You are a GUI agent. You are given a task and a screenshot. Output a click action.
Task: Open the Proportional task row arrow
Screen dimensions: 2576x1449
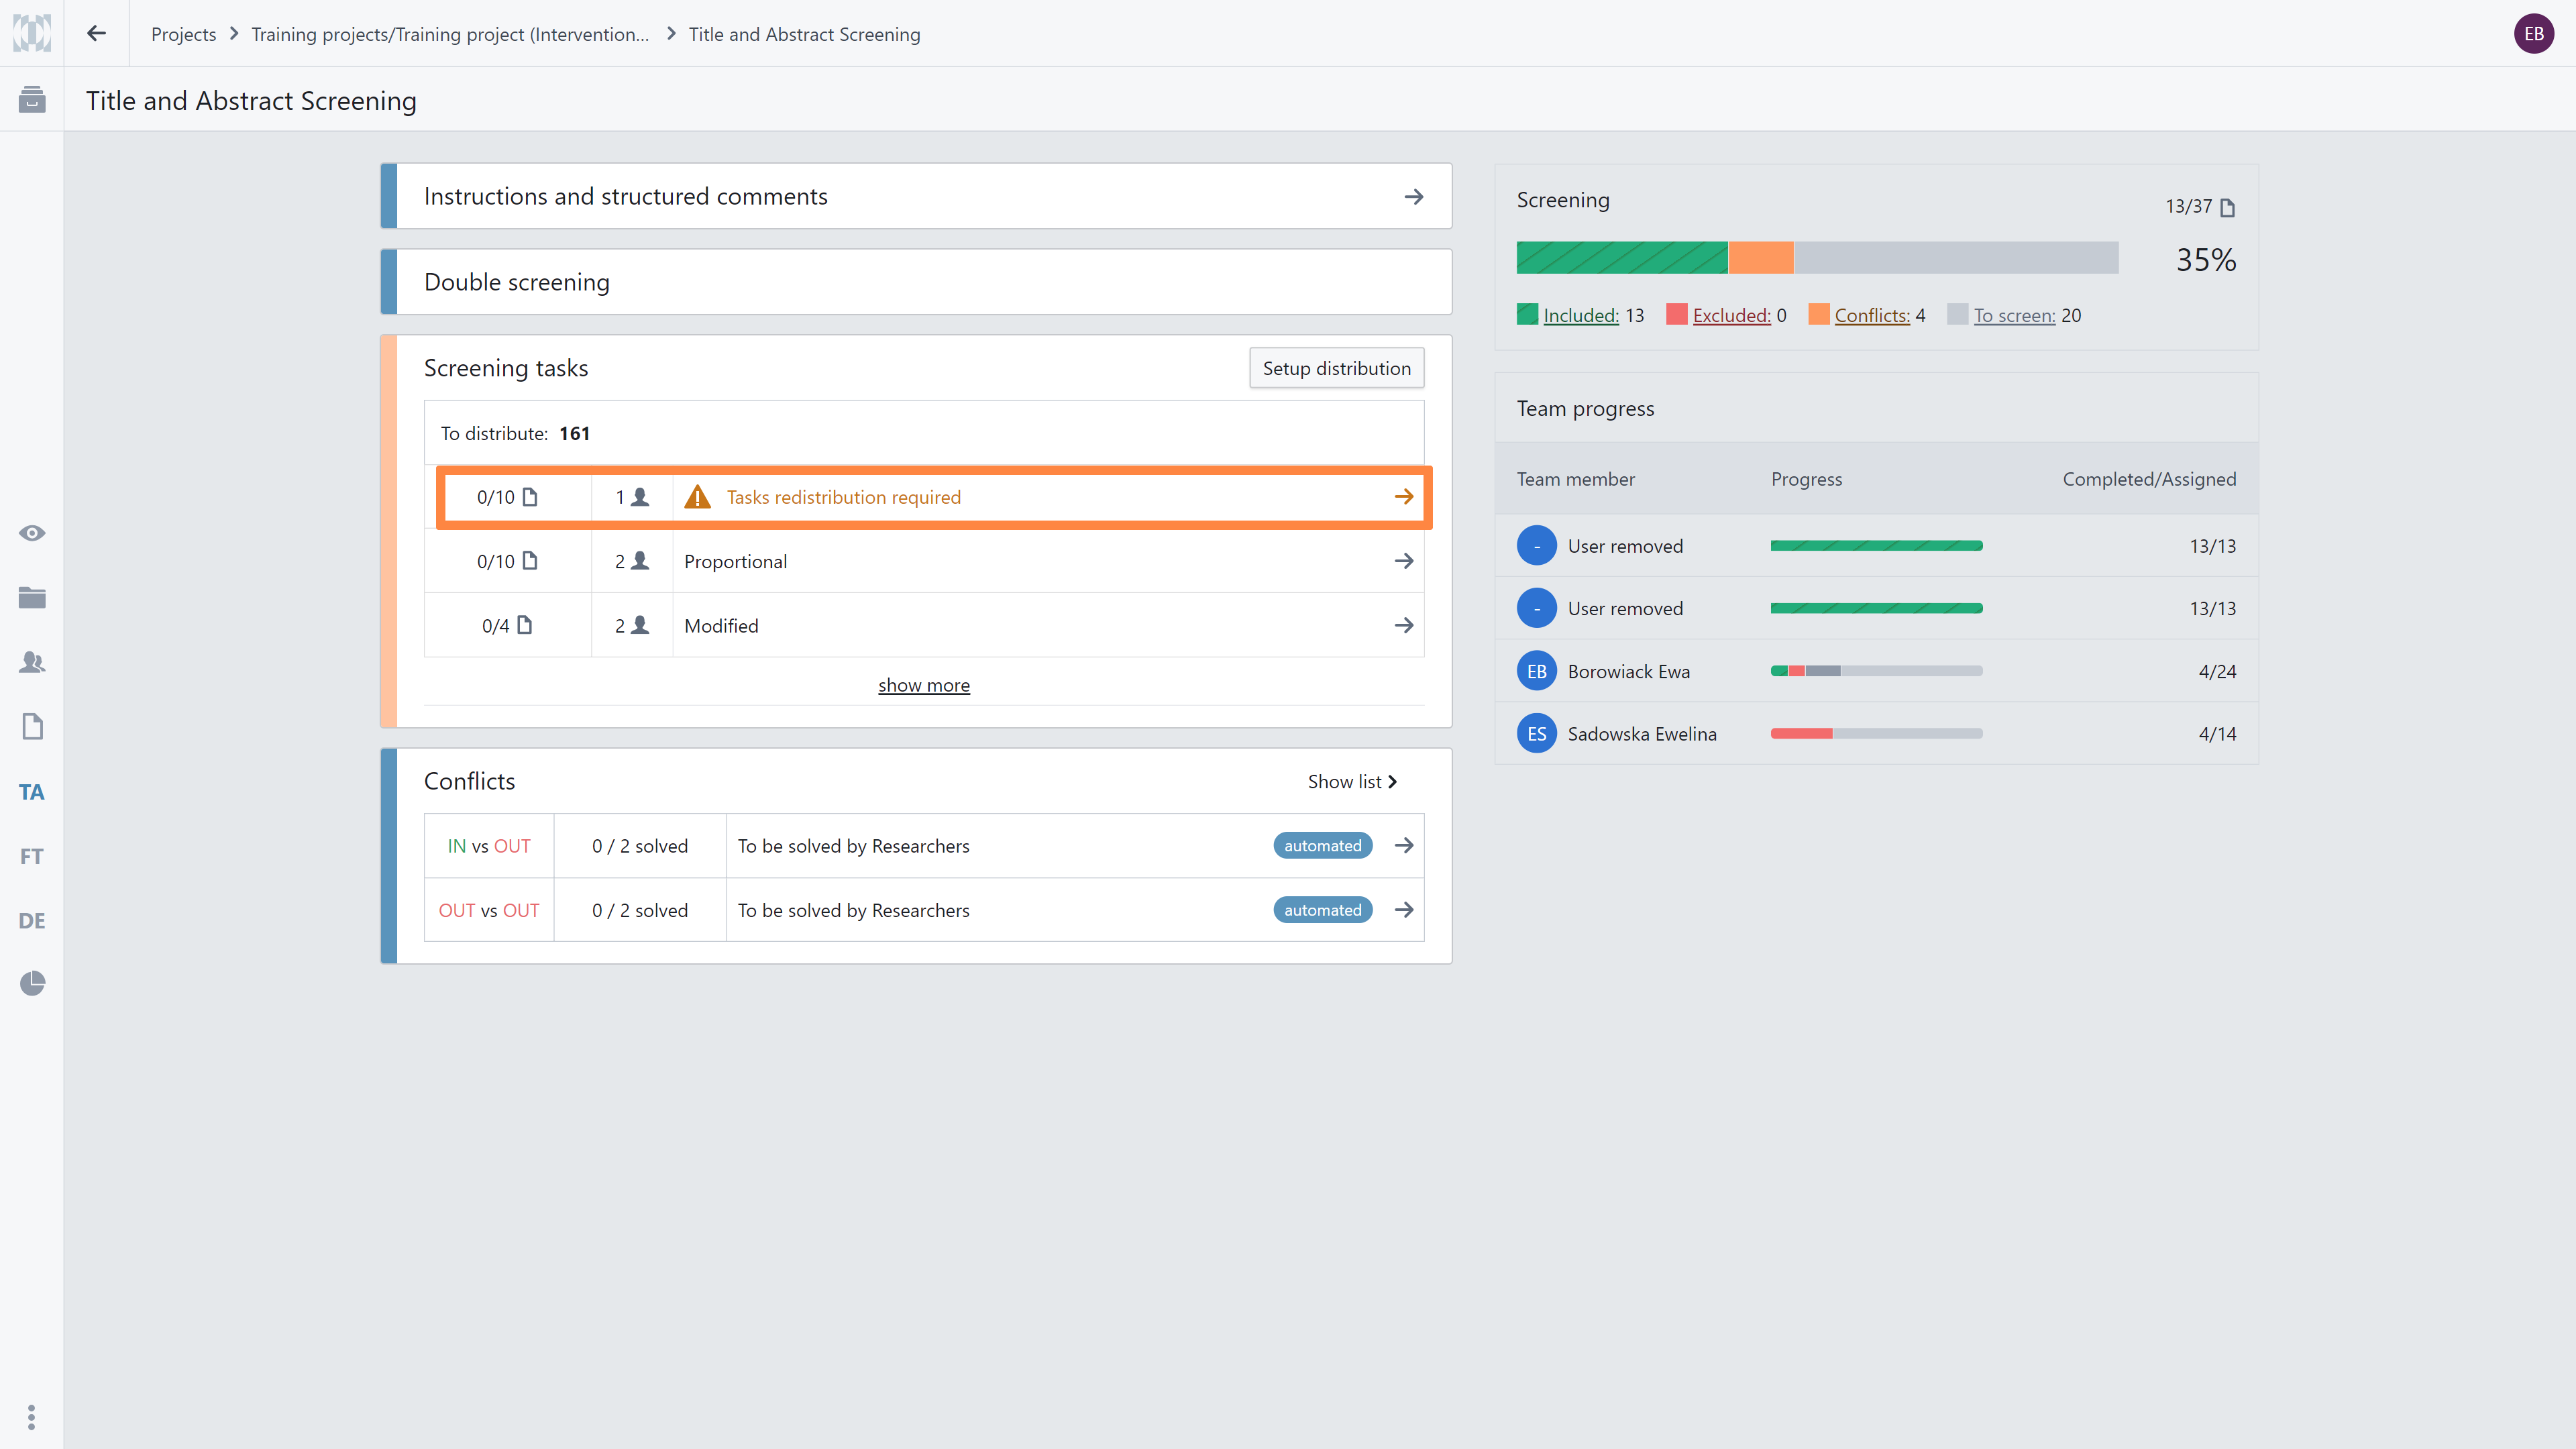pos(1404,561)
